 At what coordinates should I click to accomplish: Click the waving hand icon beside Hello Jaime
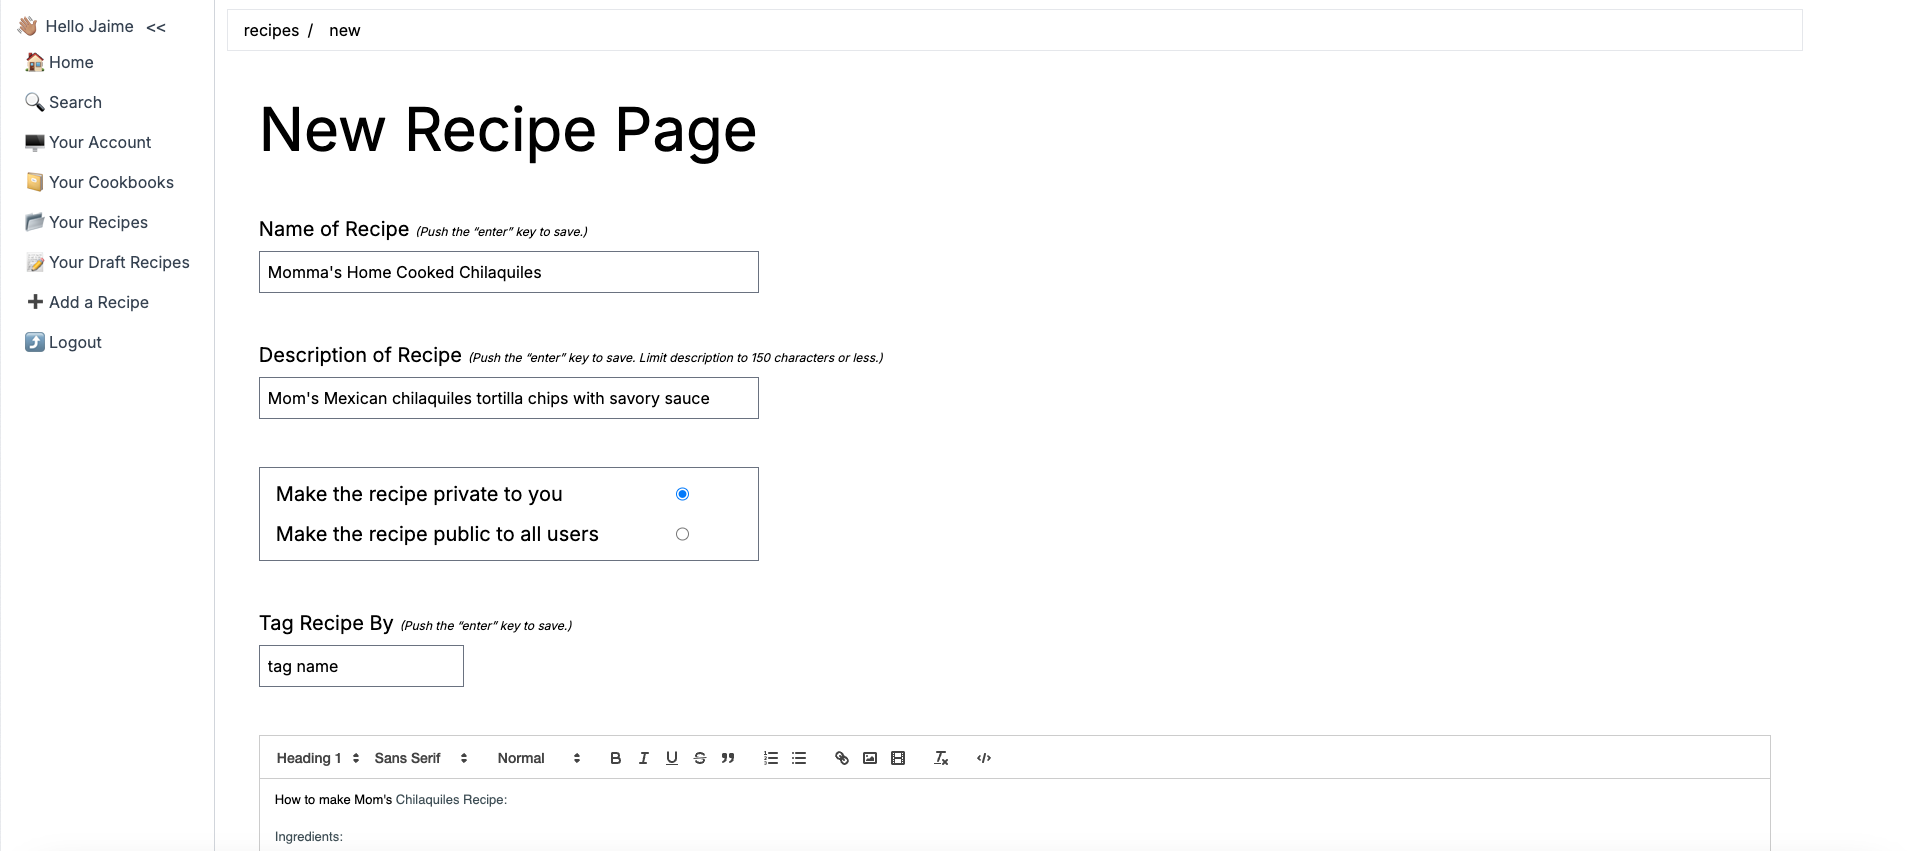pyautogui.click(x=28, y=26)
